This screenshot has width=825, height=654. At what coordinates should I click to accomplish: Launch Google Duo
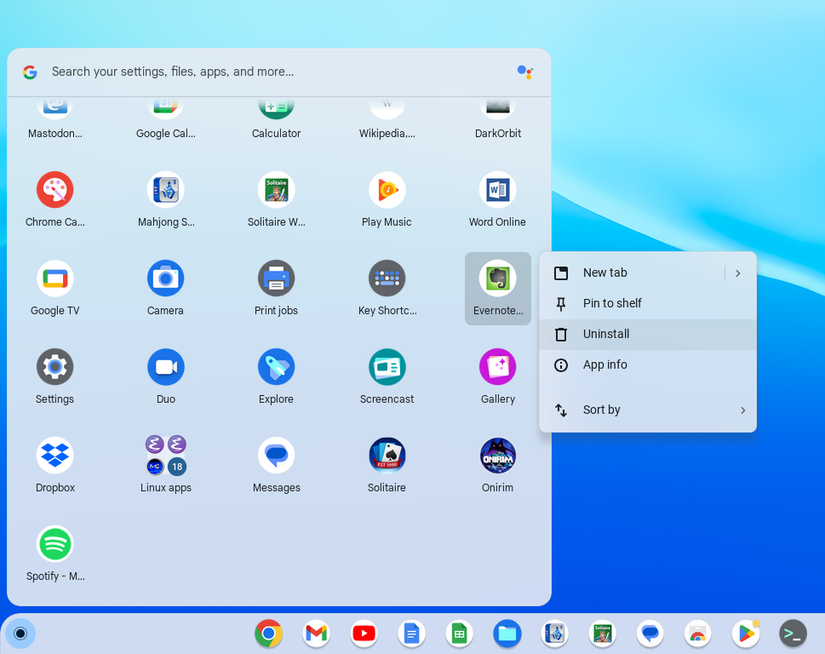(x=165, y=374)
